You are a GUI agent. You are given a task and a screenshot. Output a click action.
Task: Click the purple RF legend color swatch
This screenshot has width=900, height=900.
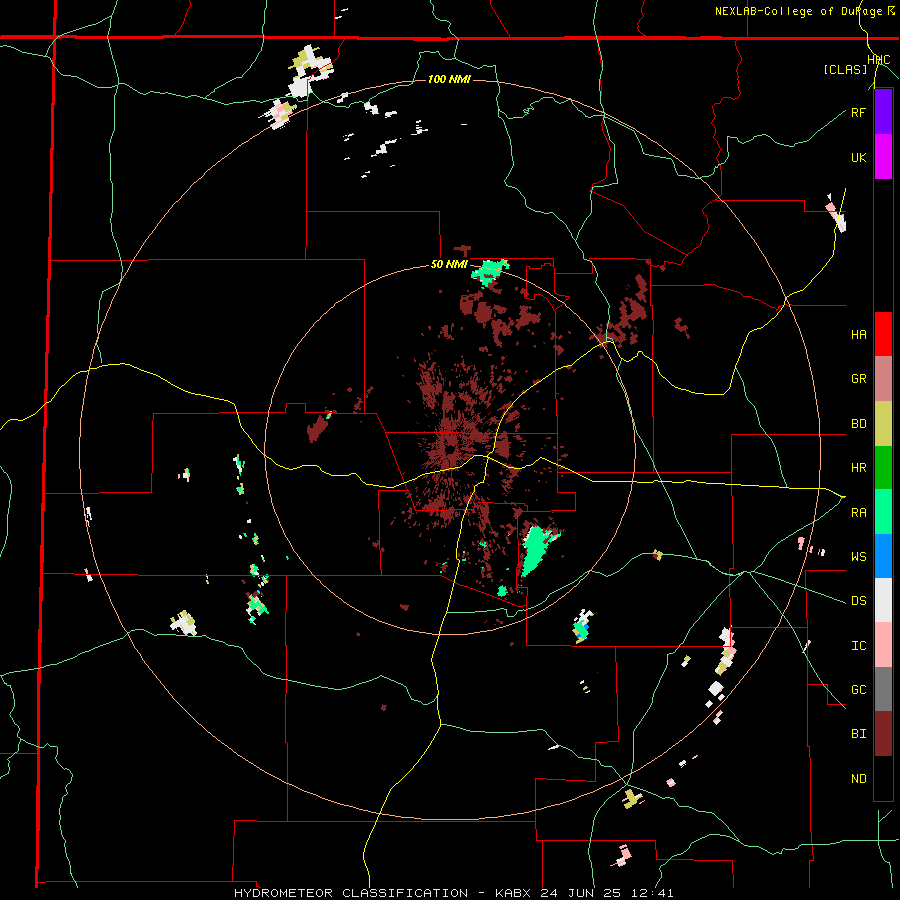[883, 112]
